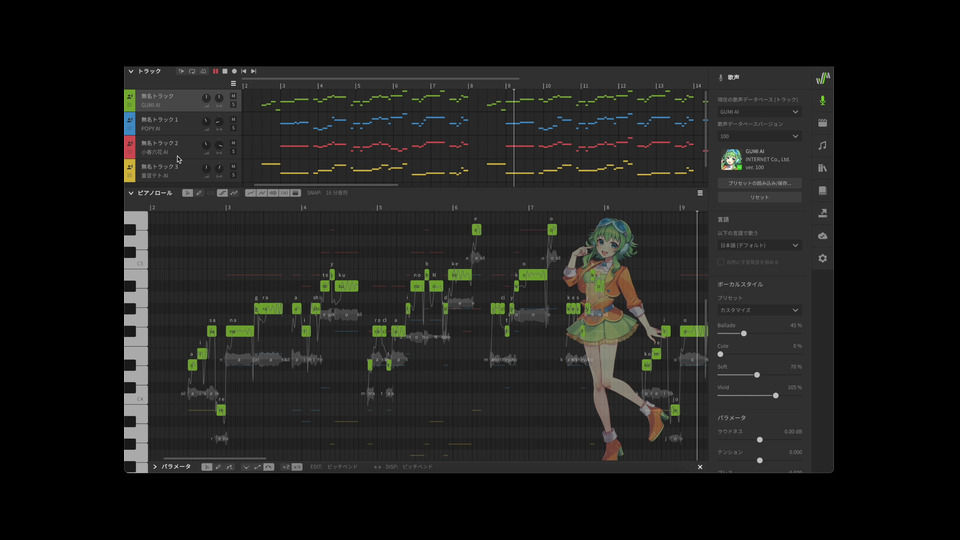
Task: Open the voice microphone panel in the sidebar
Action: pos(823,100)
